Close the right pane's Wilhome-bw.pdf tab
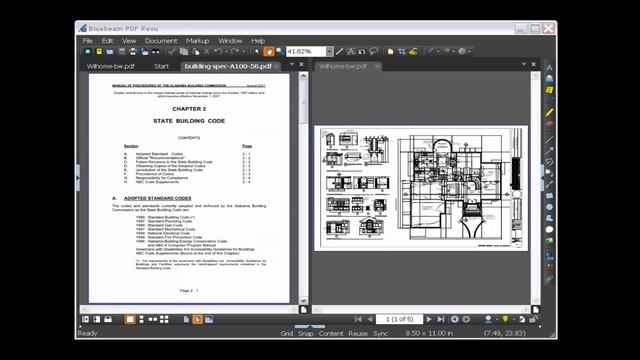 (x=377, y=66)
